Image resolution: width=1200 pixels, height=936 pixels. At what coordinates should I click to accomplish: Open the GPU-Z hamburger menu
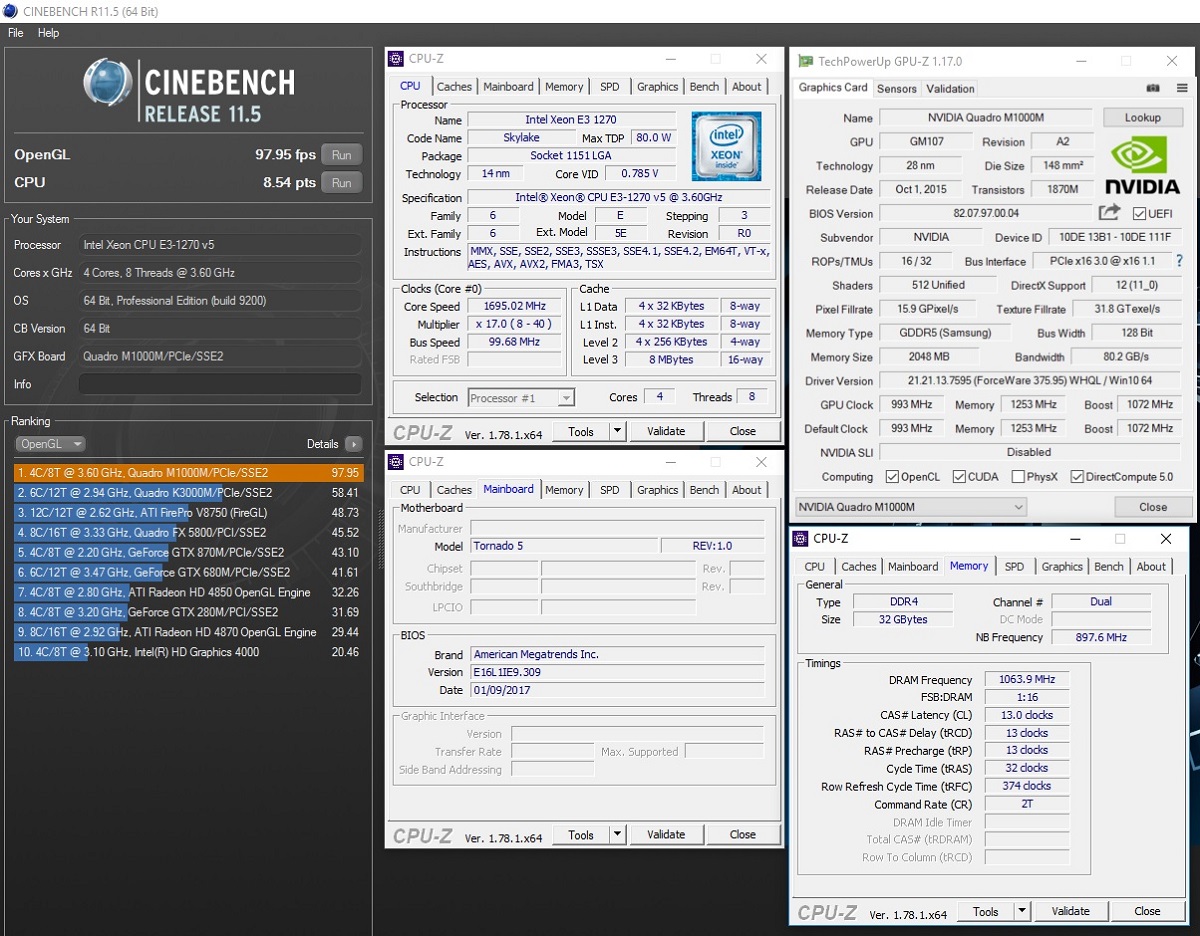[x=1182, y=88]
